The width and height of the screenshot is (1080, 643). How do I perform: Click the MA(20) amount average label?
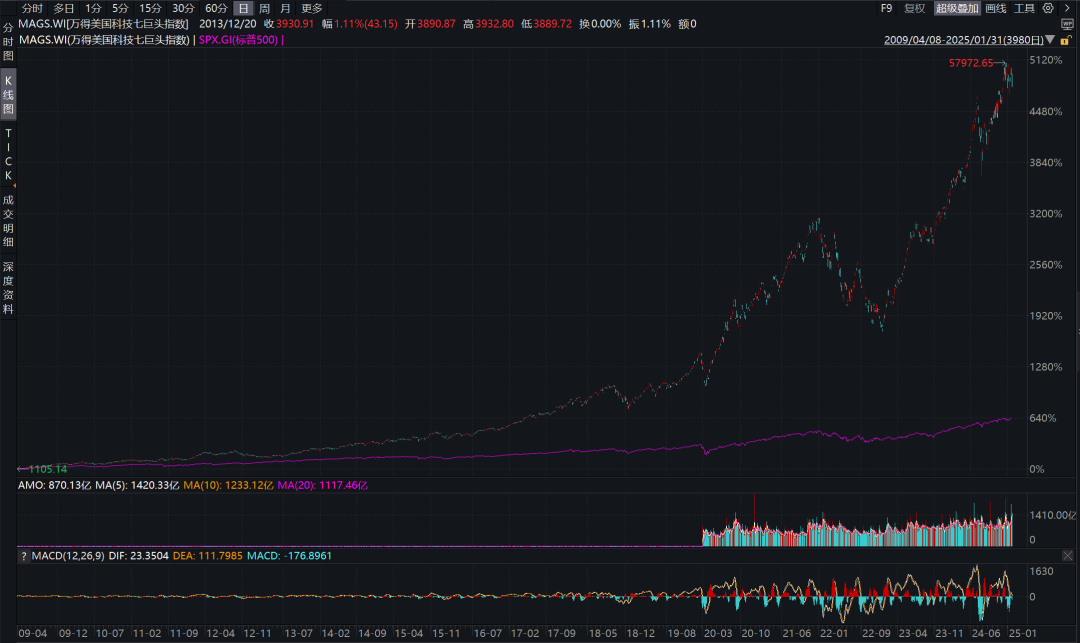point(322,485)
